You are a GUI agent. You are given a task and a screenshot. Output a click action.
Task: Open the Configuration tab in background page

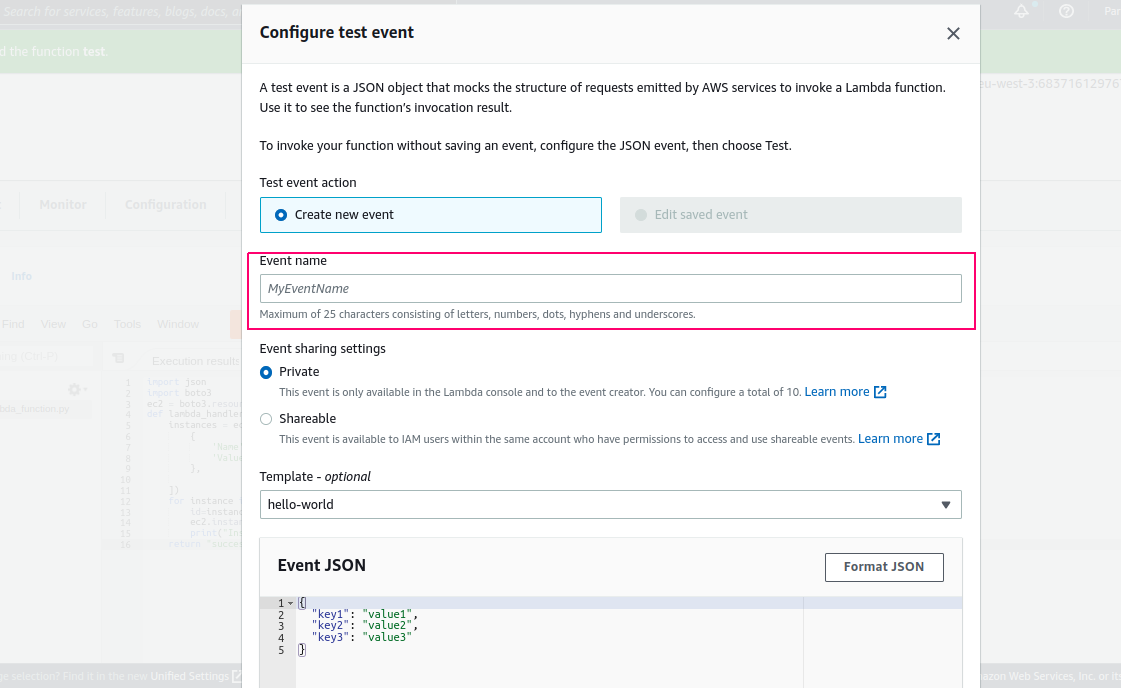pyautogui.click(x=165, y=205)
